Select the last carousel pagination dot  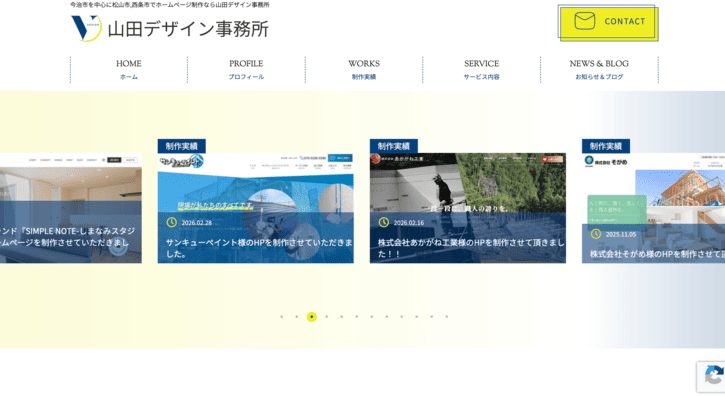click(447, 317)
